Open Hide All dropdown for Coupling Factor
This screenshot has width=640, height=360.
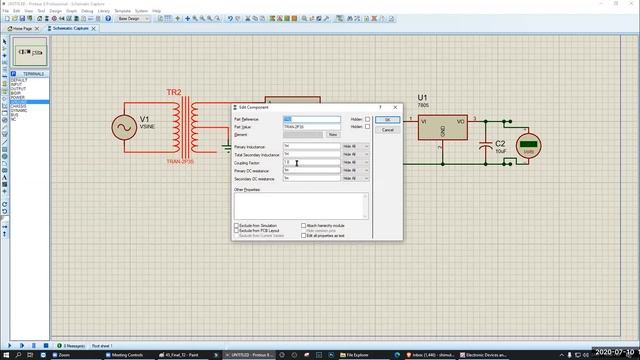(x=356, y=162)
